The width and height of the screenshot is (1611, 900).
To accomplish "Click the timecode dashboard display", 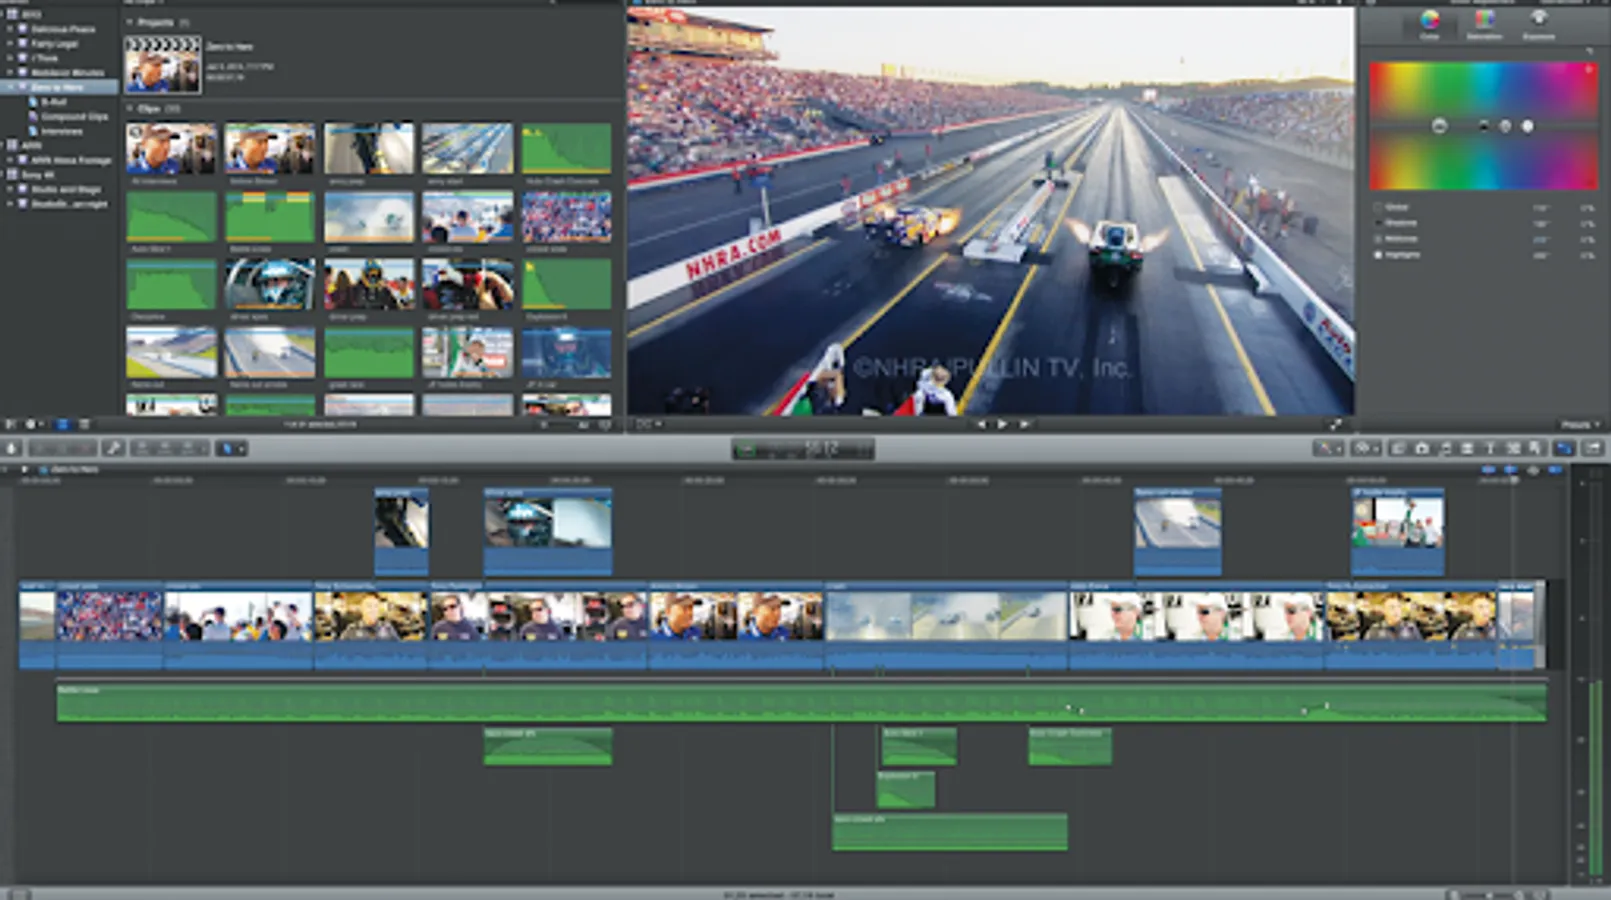I will [x=802, y=450].
